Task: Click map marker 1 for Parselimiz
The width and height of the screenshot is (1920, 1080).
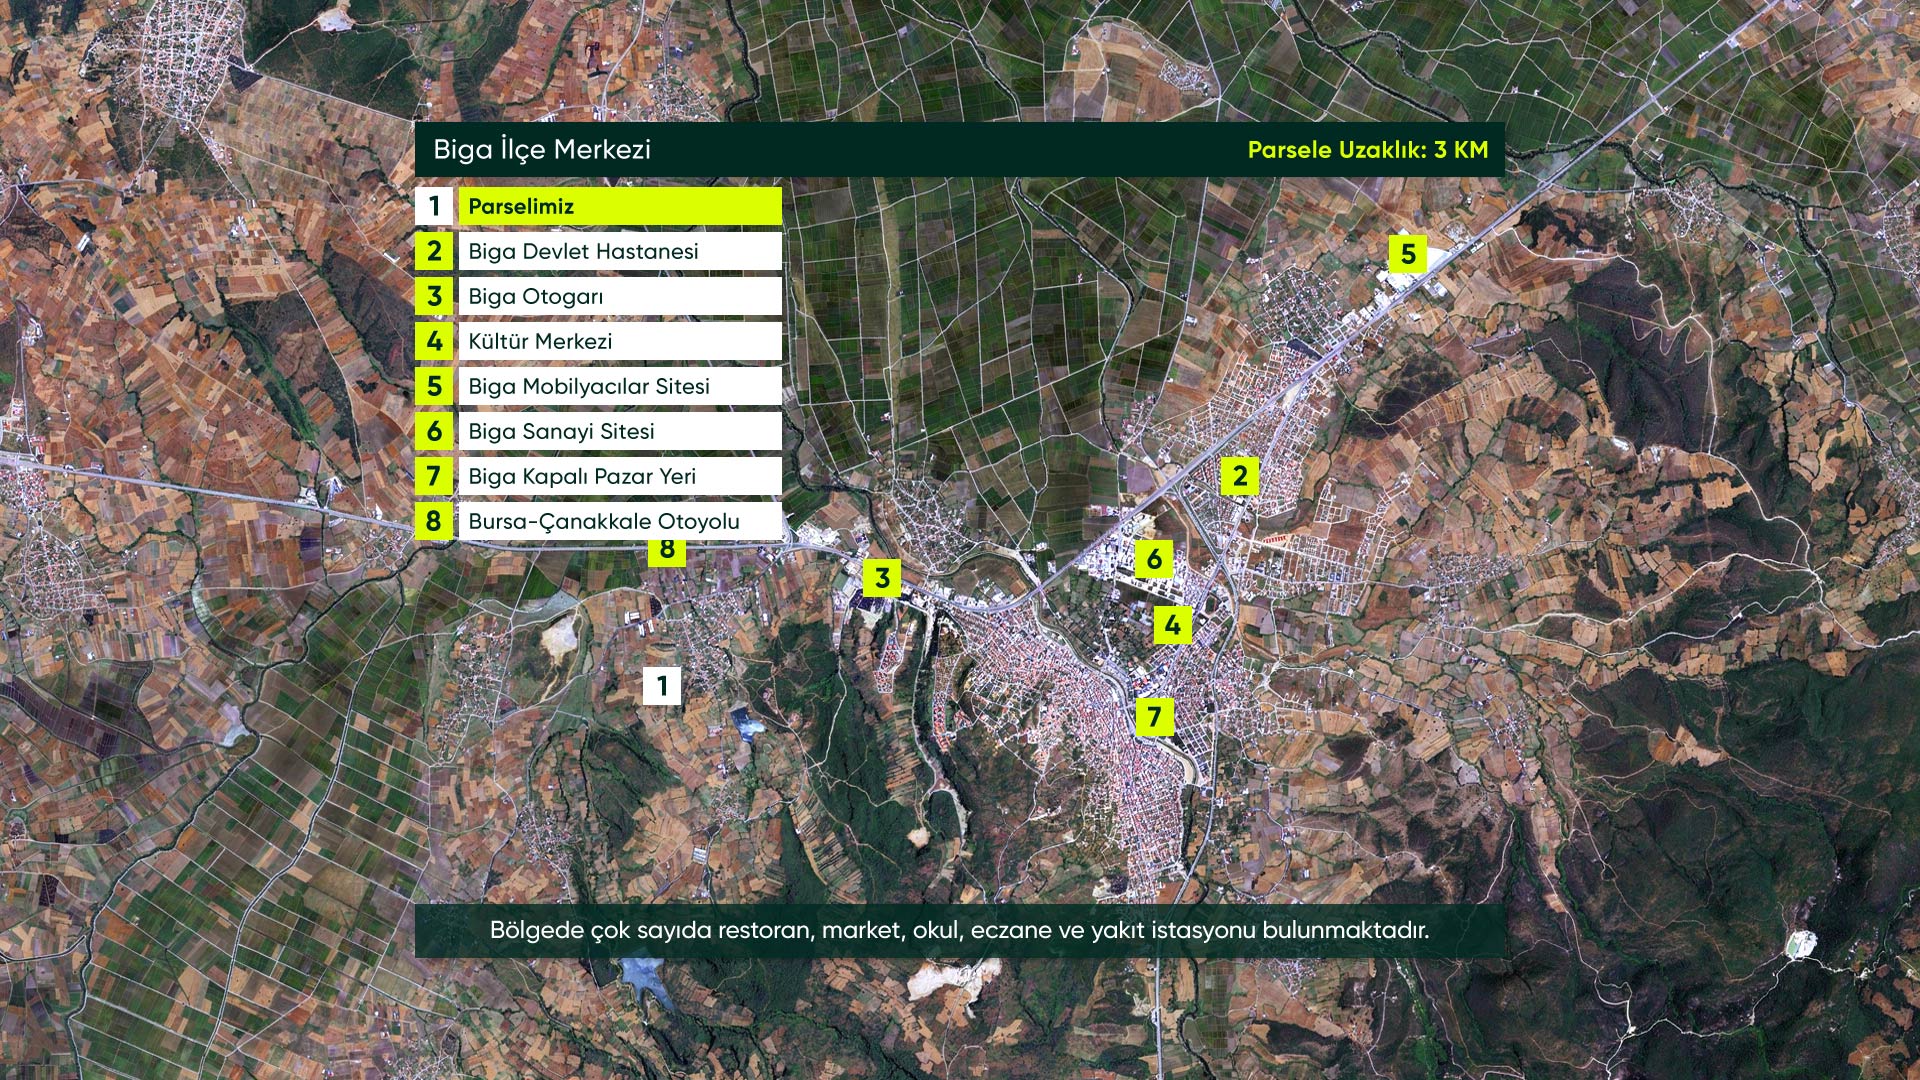Action: click(x=661, y=686)
